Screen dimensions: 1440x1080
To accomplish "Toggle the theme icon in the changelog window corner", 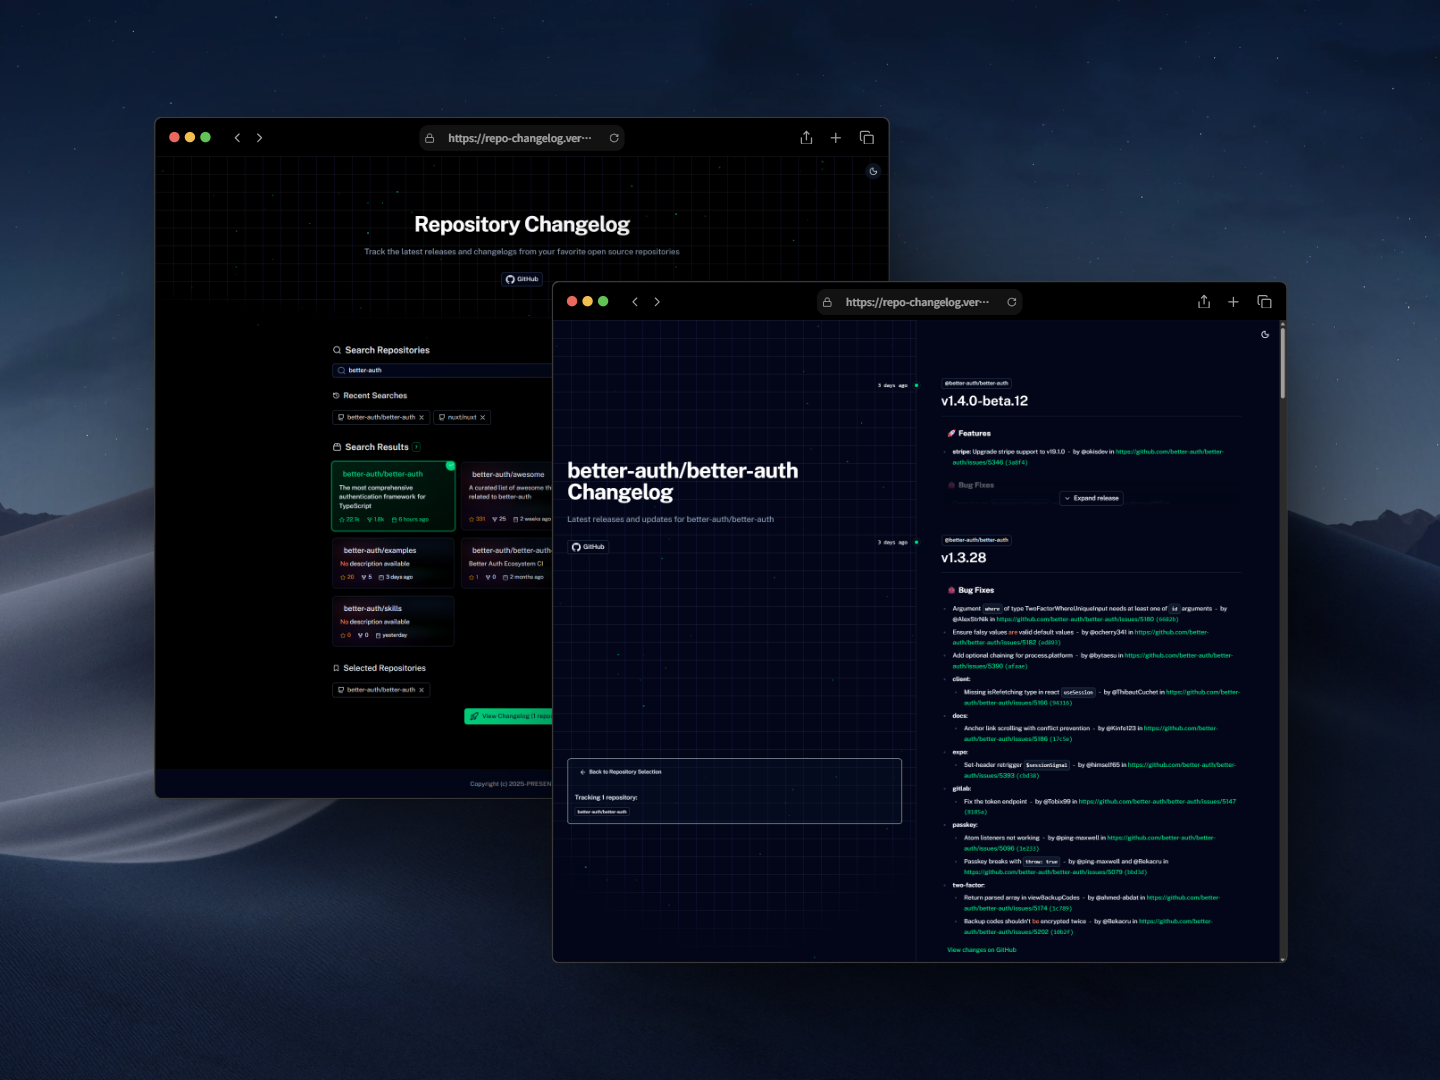I will [x=1264, y=334].
